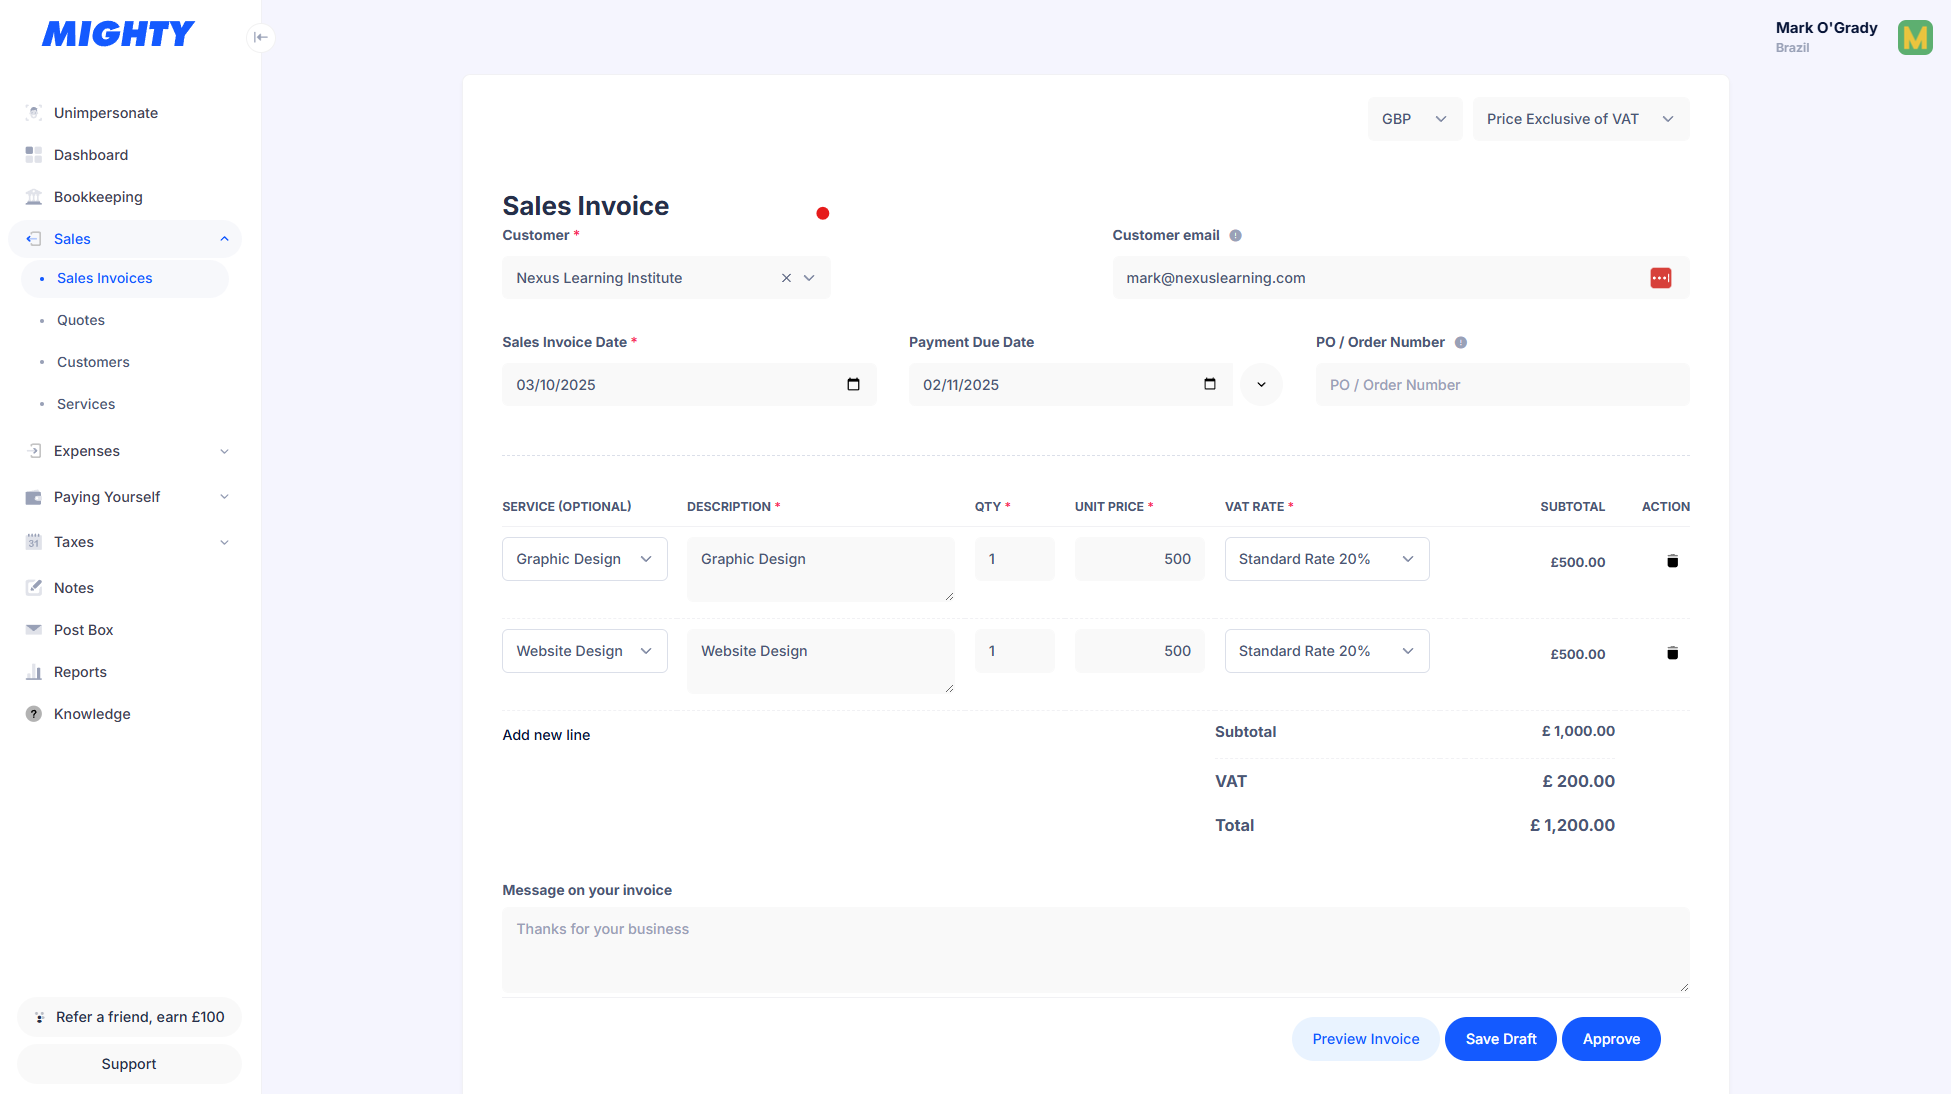Delete the Website Design line item
Viewport: 1951px width, 1094px height.
coord(1672,653)
